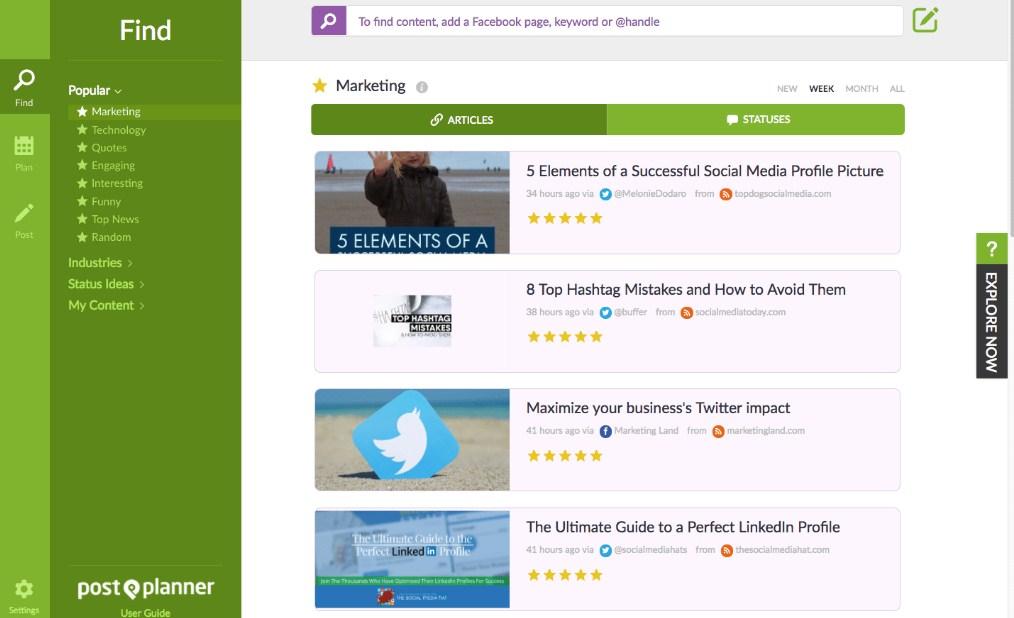
Task: Click the @MelonieDodaro handle link
Action: tap(650, 194)
